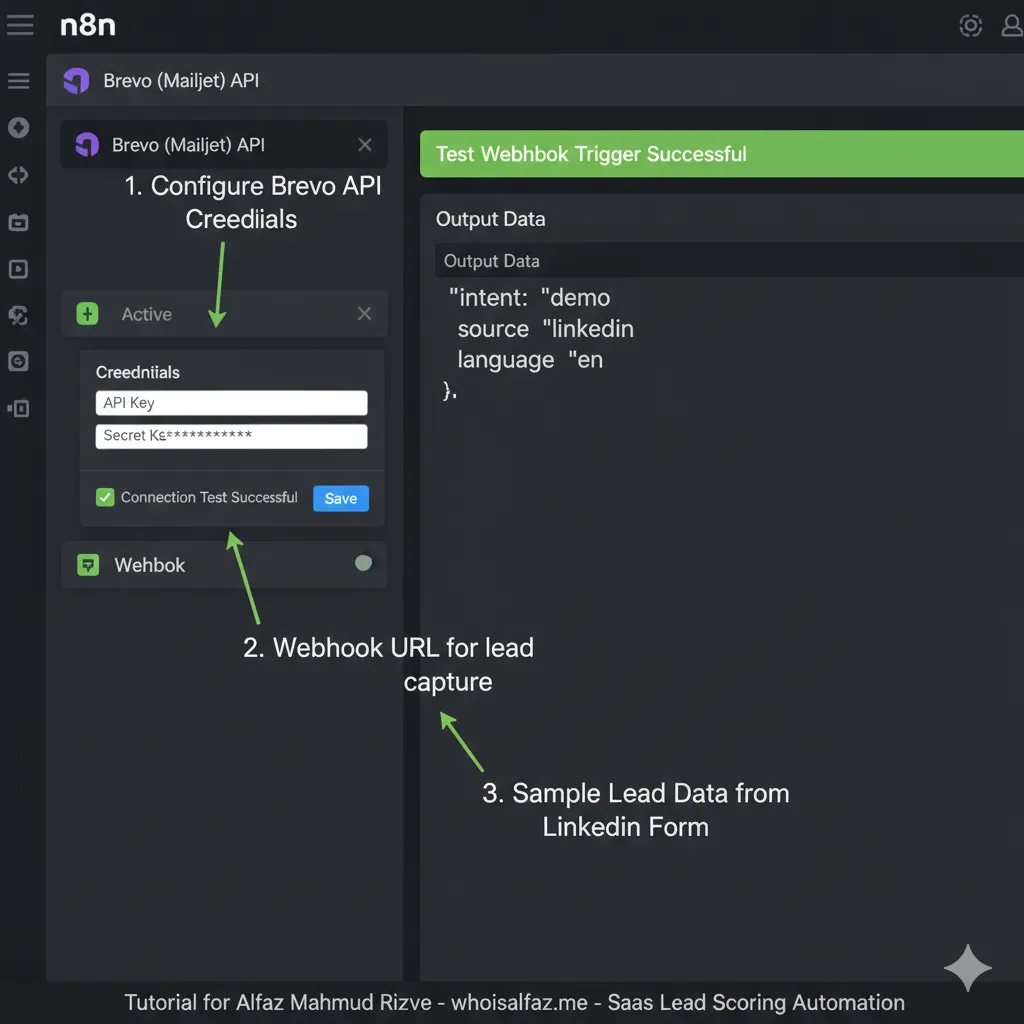Click the Brevo (Mailjet) API node icon

86,145
